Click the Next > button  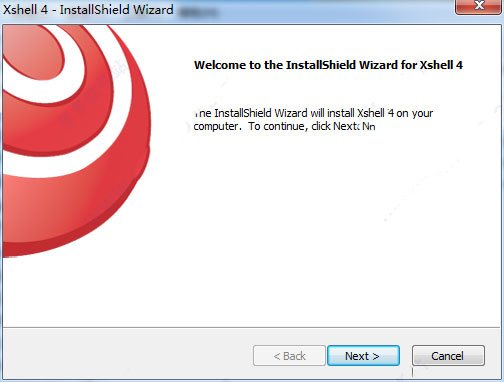[x=363, y=356]
